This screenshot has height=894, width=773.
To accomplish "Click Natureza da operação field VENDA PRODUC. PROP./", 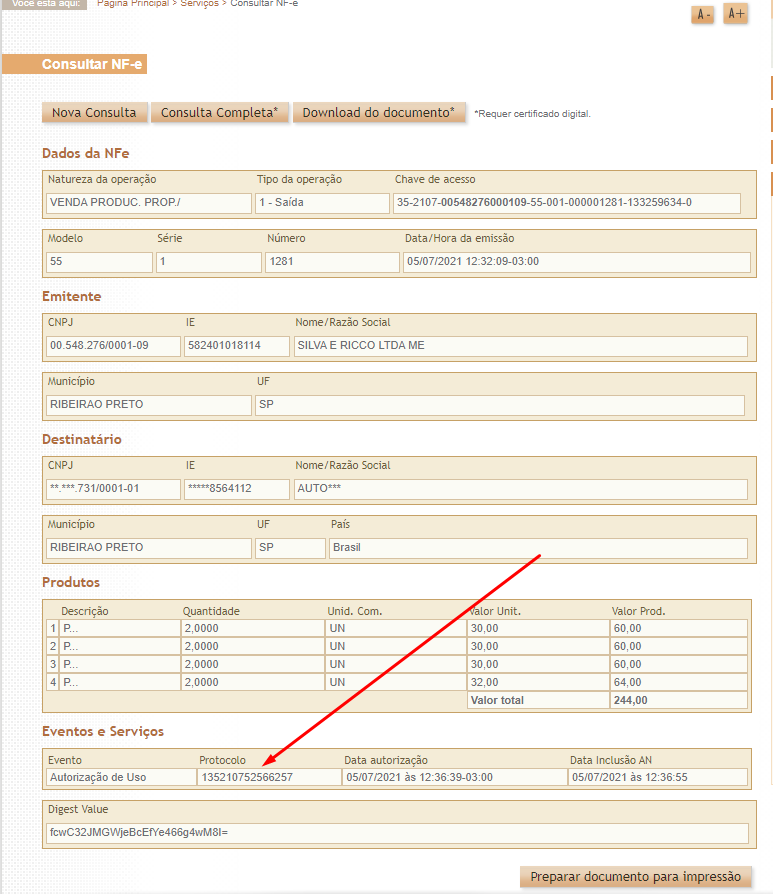I will 149,203.
